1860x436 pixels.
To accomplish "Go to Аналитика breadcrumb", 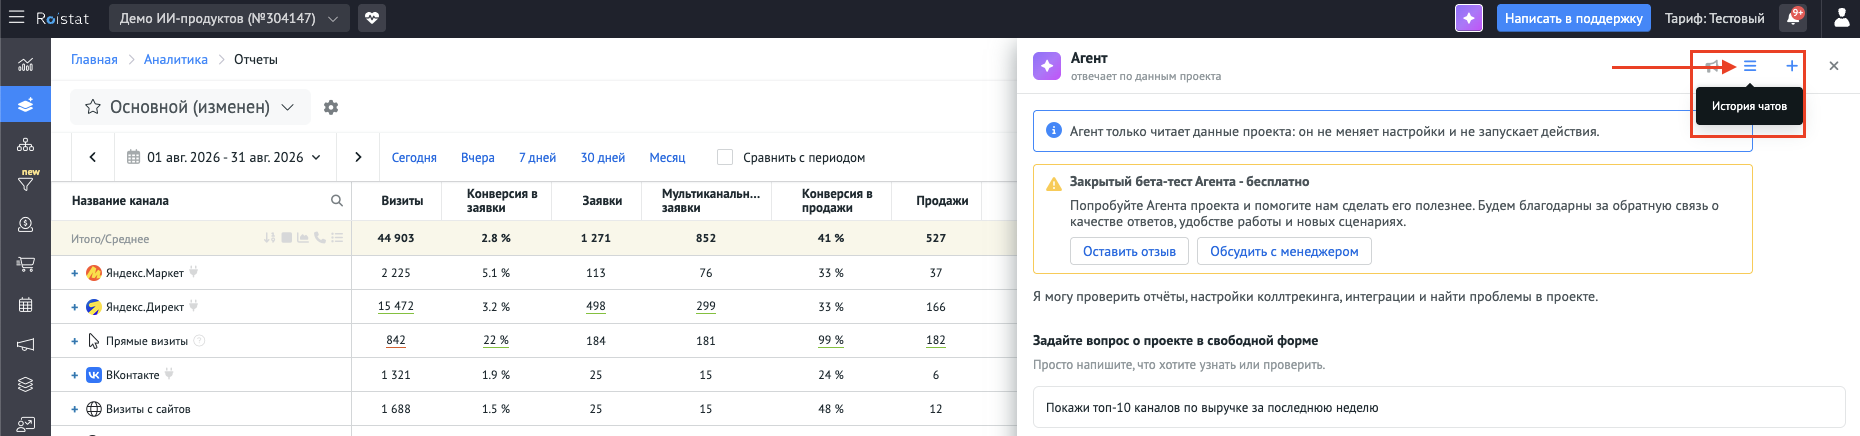I will coord(176,59).
